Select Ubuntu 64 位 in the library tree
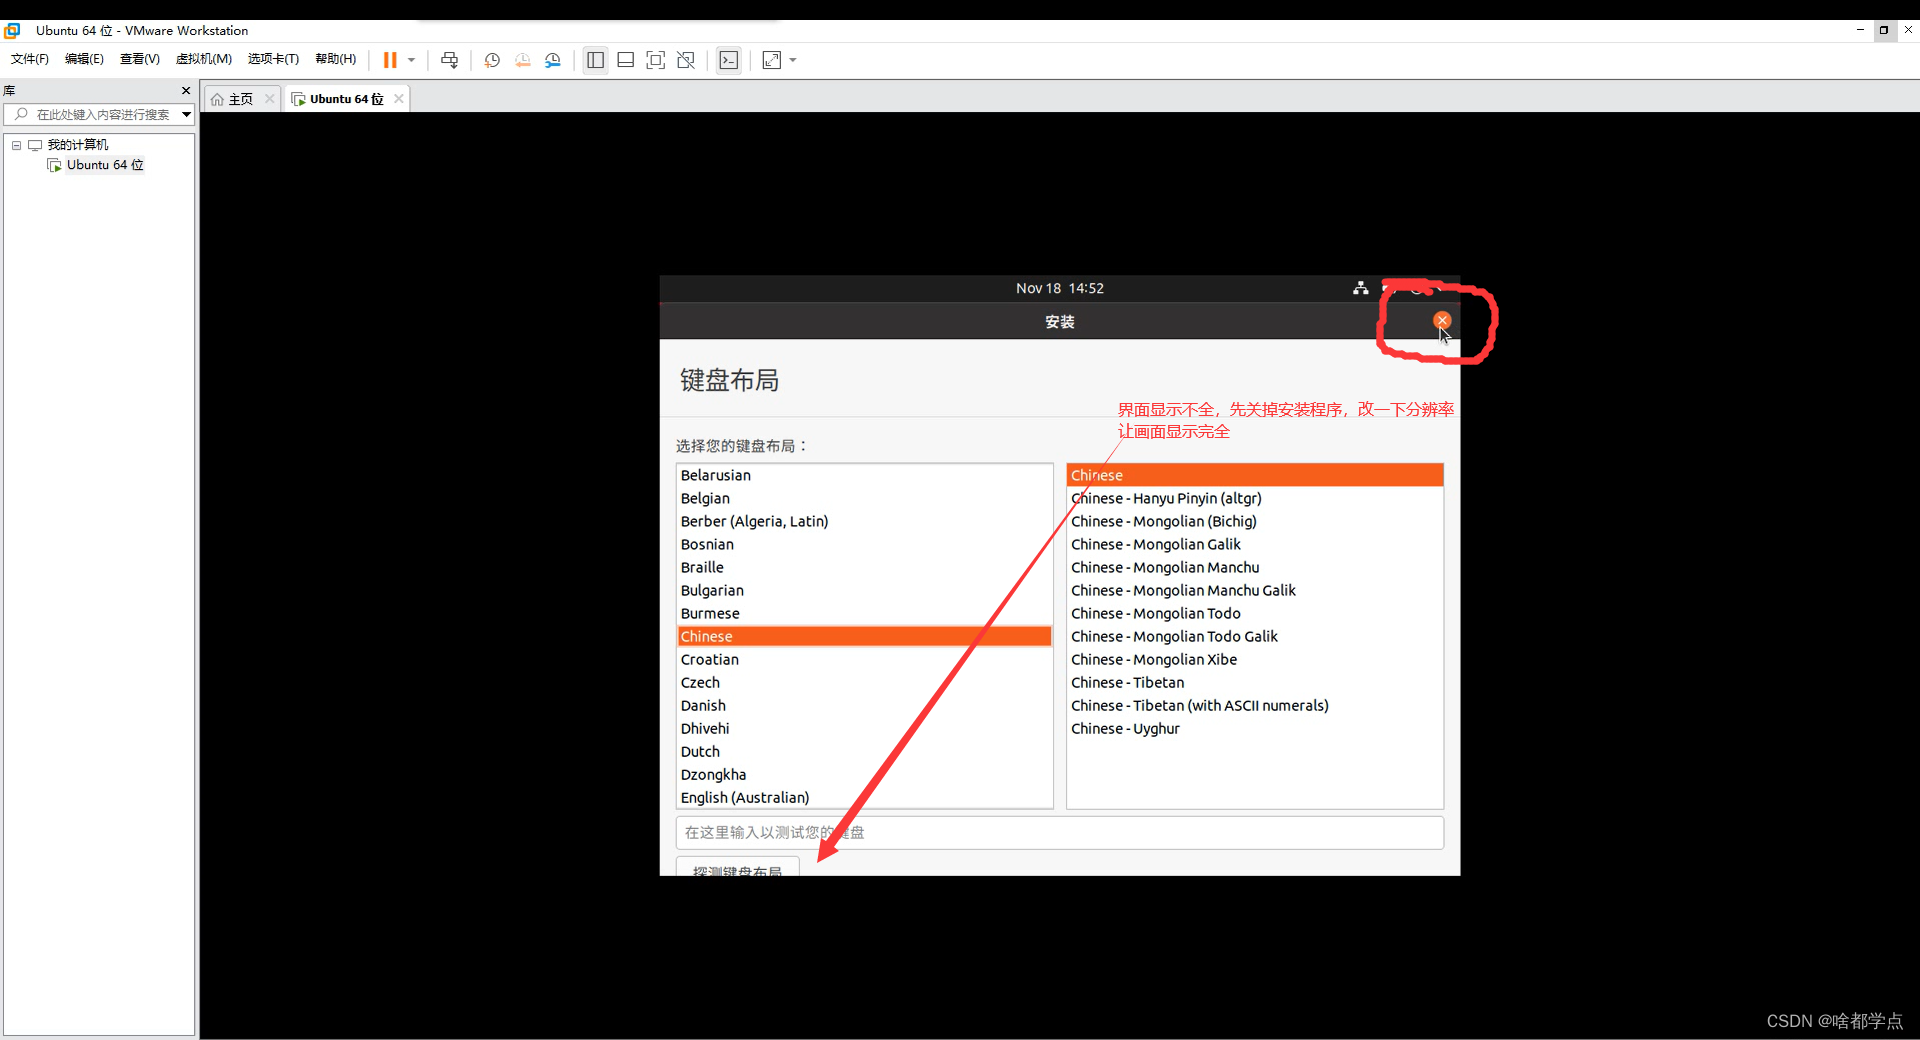Image resolution: width=1920 pixels, height=1040 pixels. point(105,165)
